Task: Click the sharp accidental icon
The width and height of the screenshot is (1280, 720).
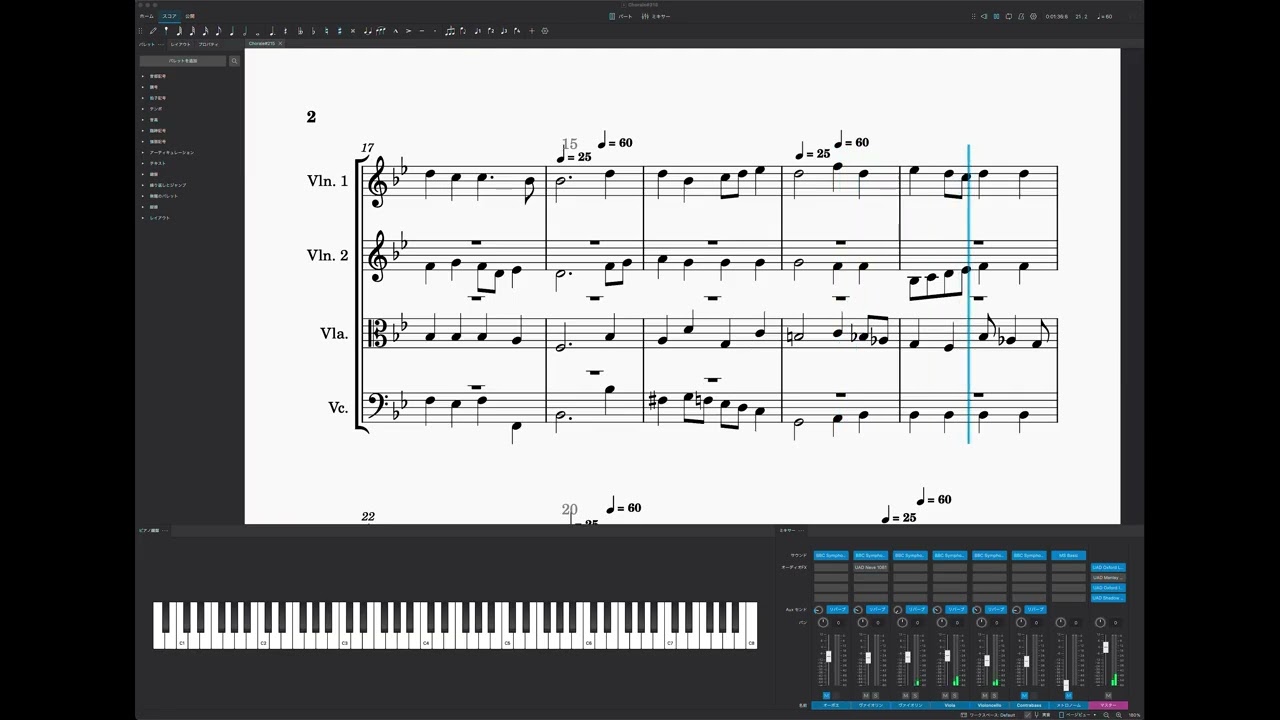Action: click(x=339, y=31)
